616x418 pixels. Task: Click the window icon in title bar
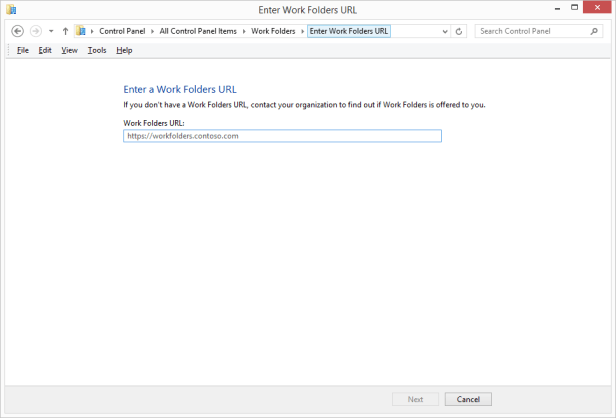(x=11, y=10)
